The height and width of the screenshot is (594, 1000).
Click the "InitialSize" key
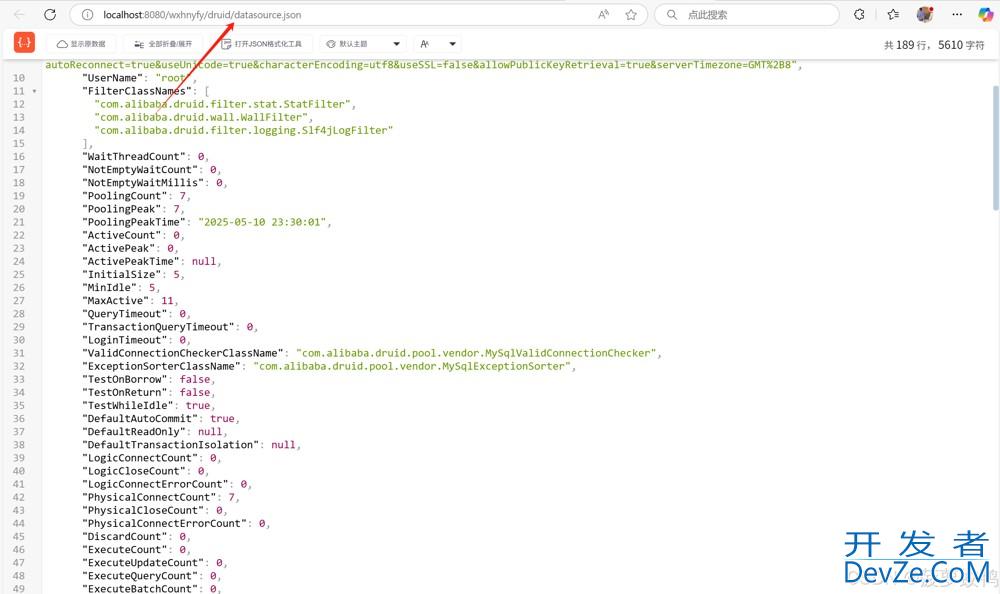(121, 274)
